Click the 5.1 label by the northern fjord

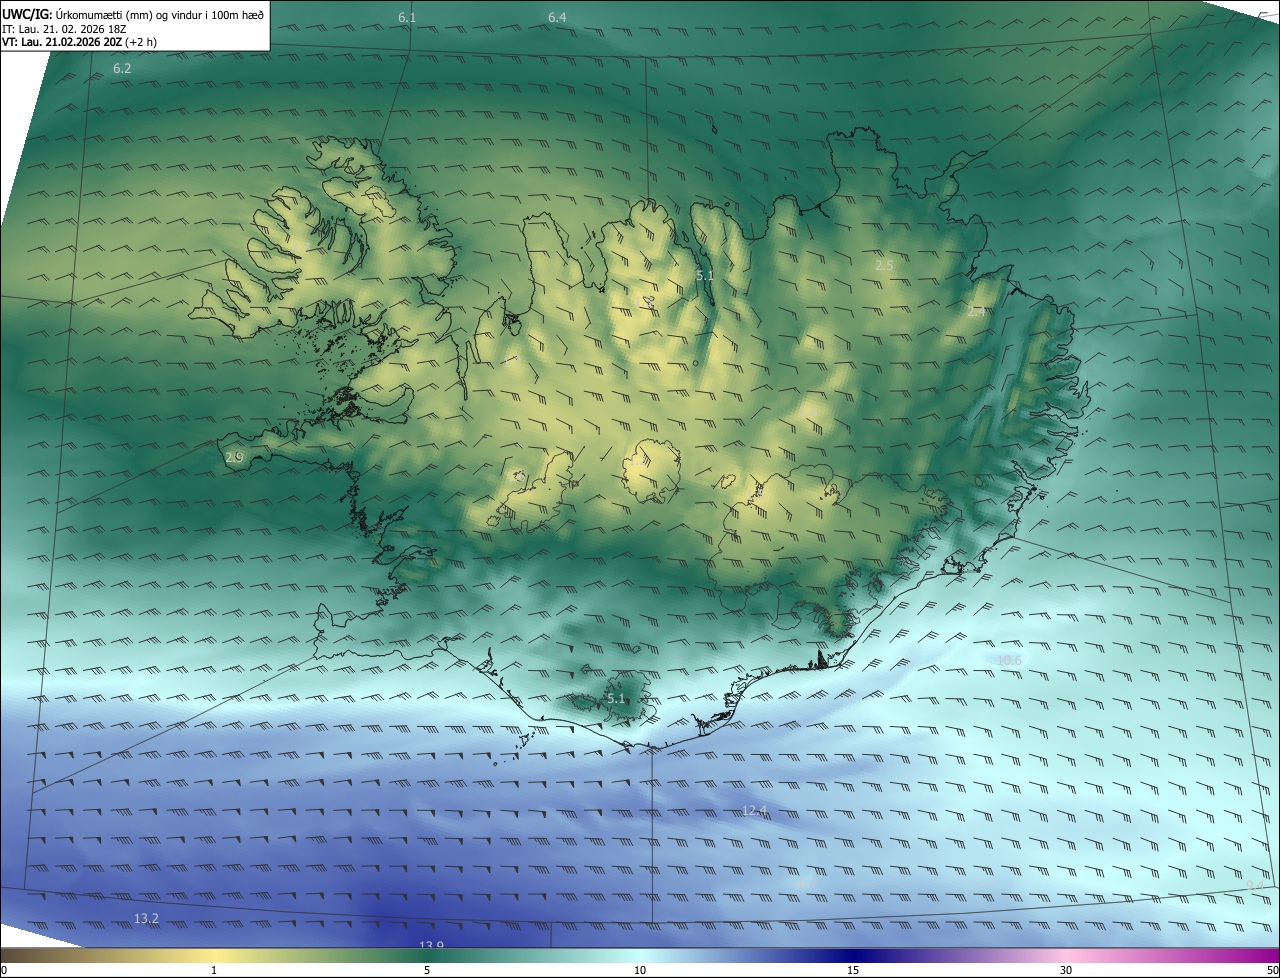click(705, 275)
